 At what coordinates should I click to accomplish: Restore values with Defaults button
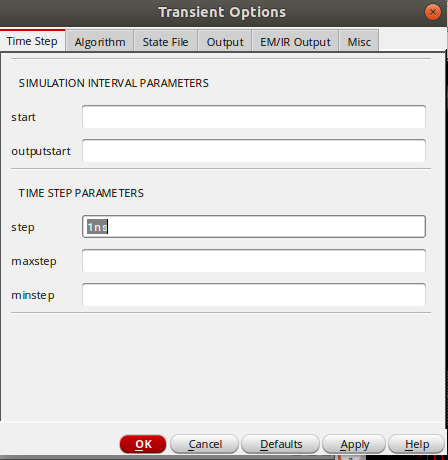(281, 444)
